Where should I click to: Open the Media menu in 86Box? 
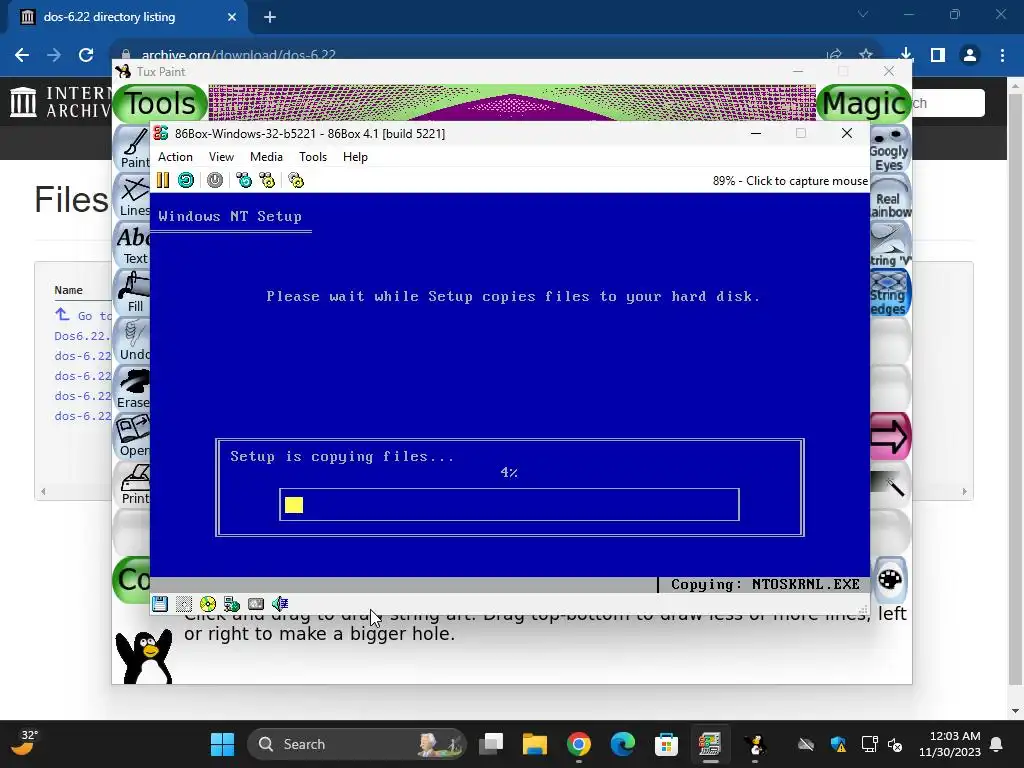[x=266, y=157]
